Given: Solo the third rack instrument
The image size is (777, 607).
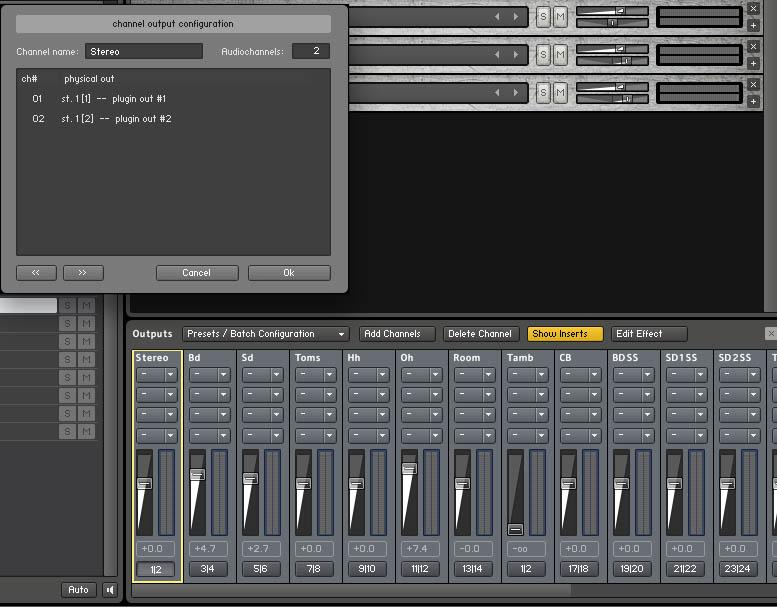Looking at the screenshot, I should (x=544, y=93).
